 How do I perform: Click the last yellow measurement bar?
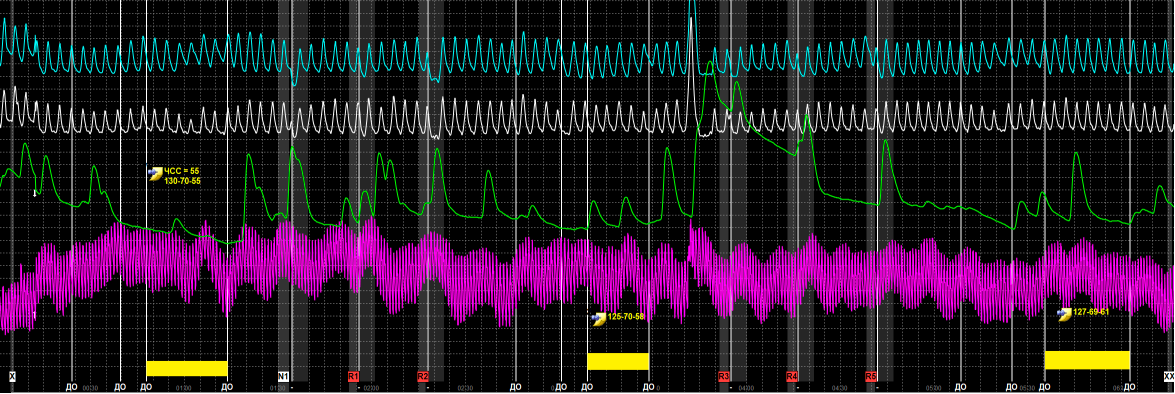[1087, 360]
